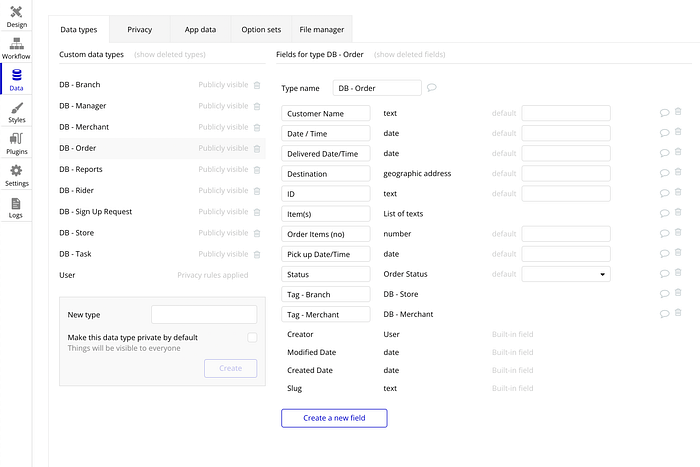Click the 'Order Status' field type text
The width and height of the screenshot is (700, 467).
click(405, 274)
